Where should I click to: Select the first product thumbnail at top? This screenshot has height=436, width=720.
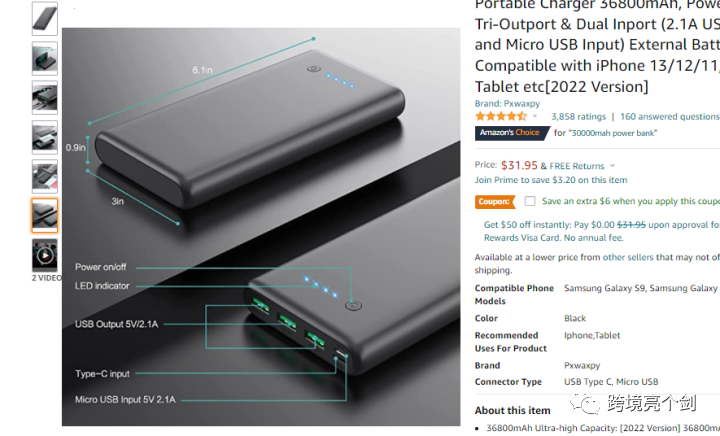coord(45,18)
